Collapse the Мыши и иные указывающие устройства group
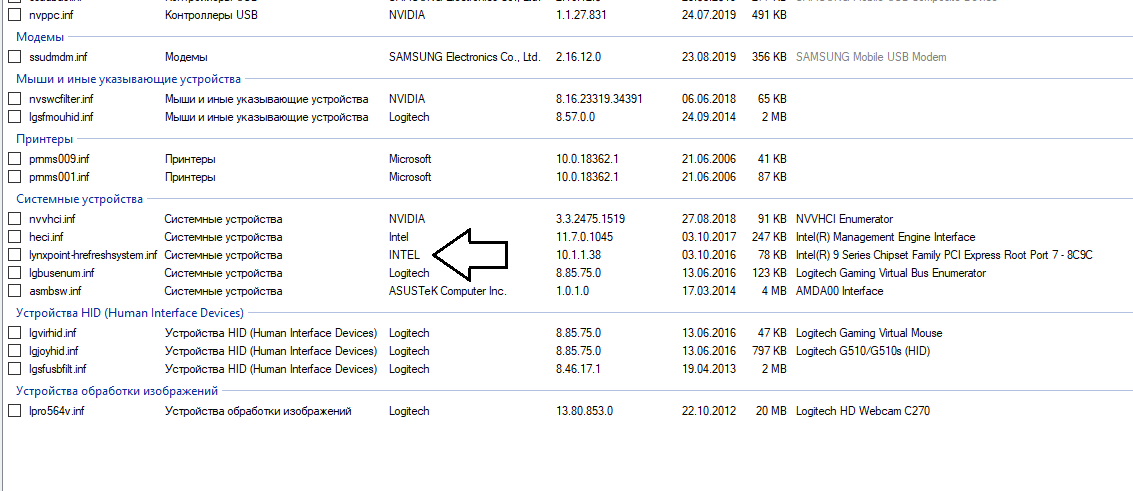The height and width of the screenshot is (491, 1133). tap(129, 79)
